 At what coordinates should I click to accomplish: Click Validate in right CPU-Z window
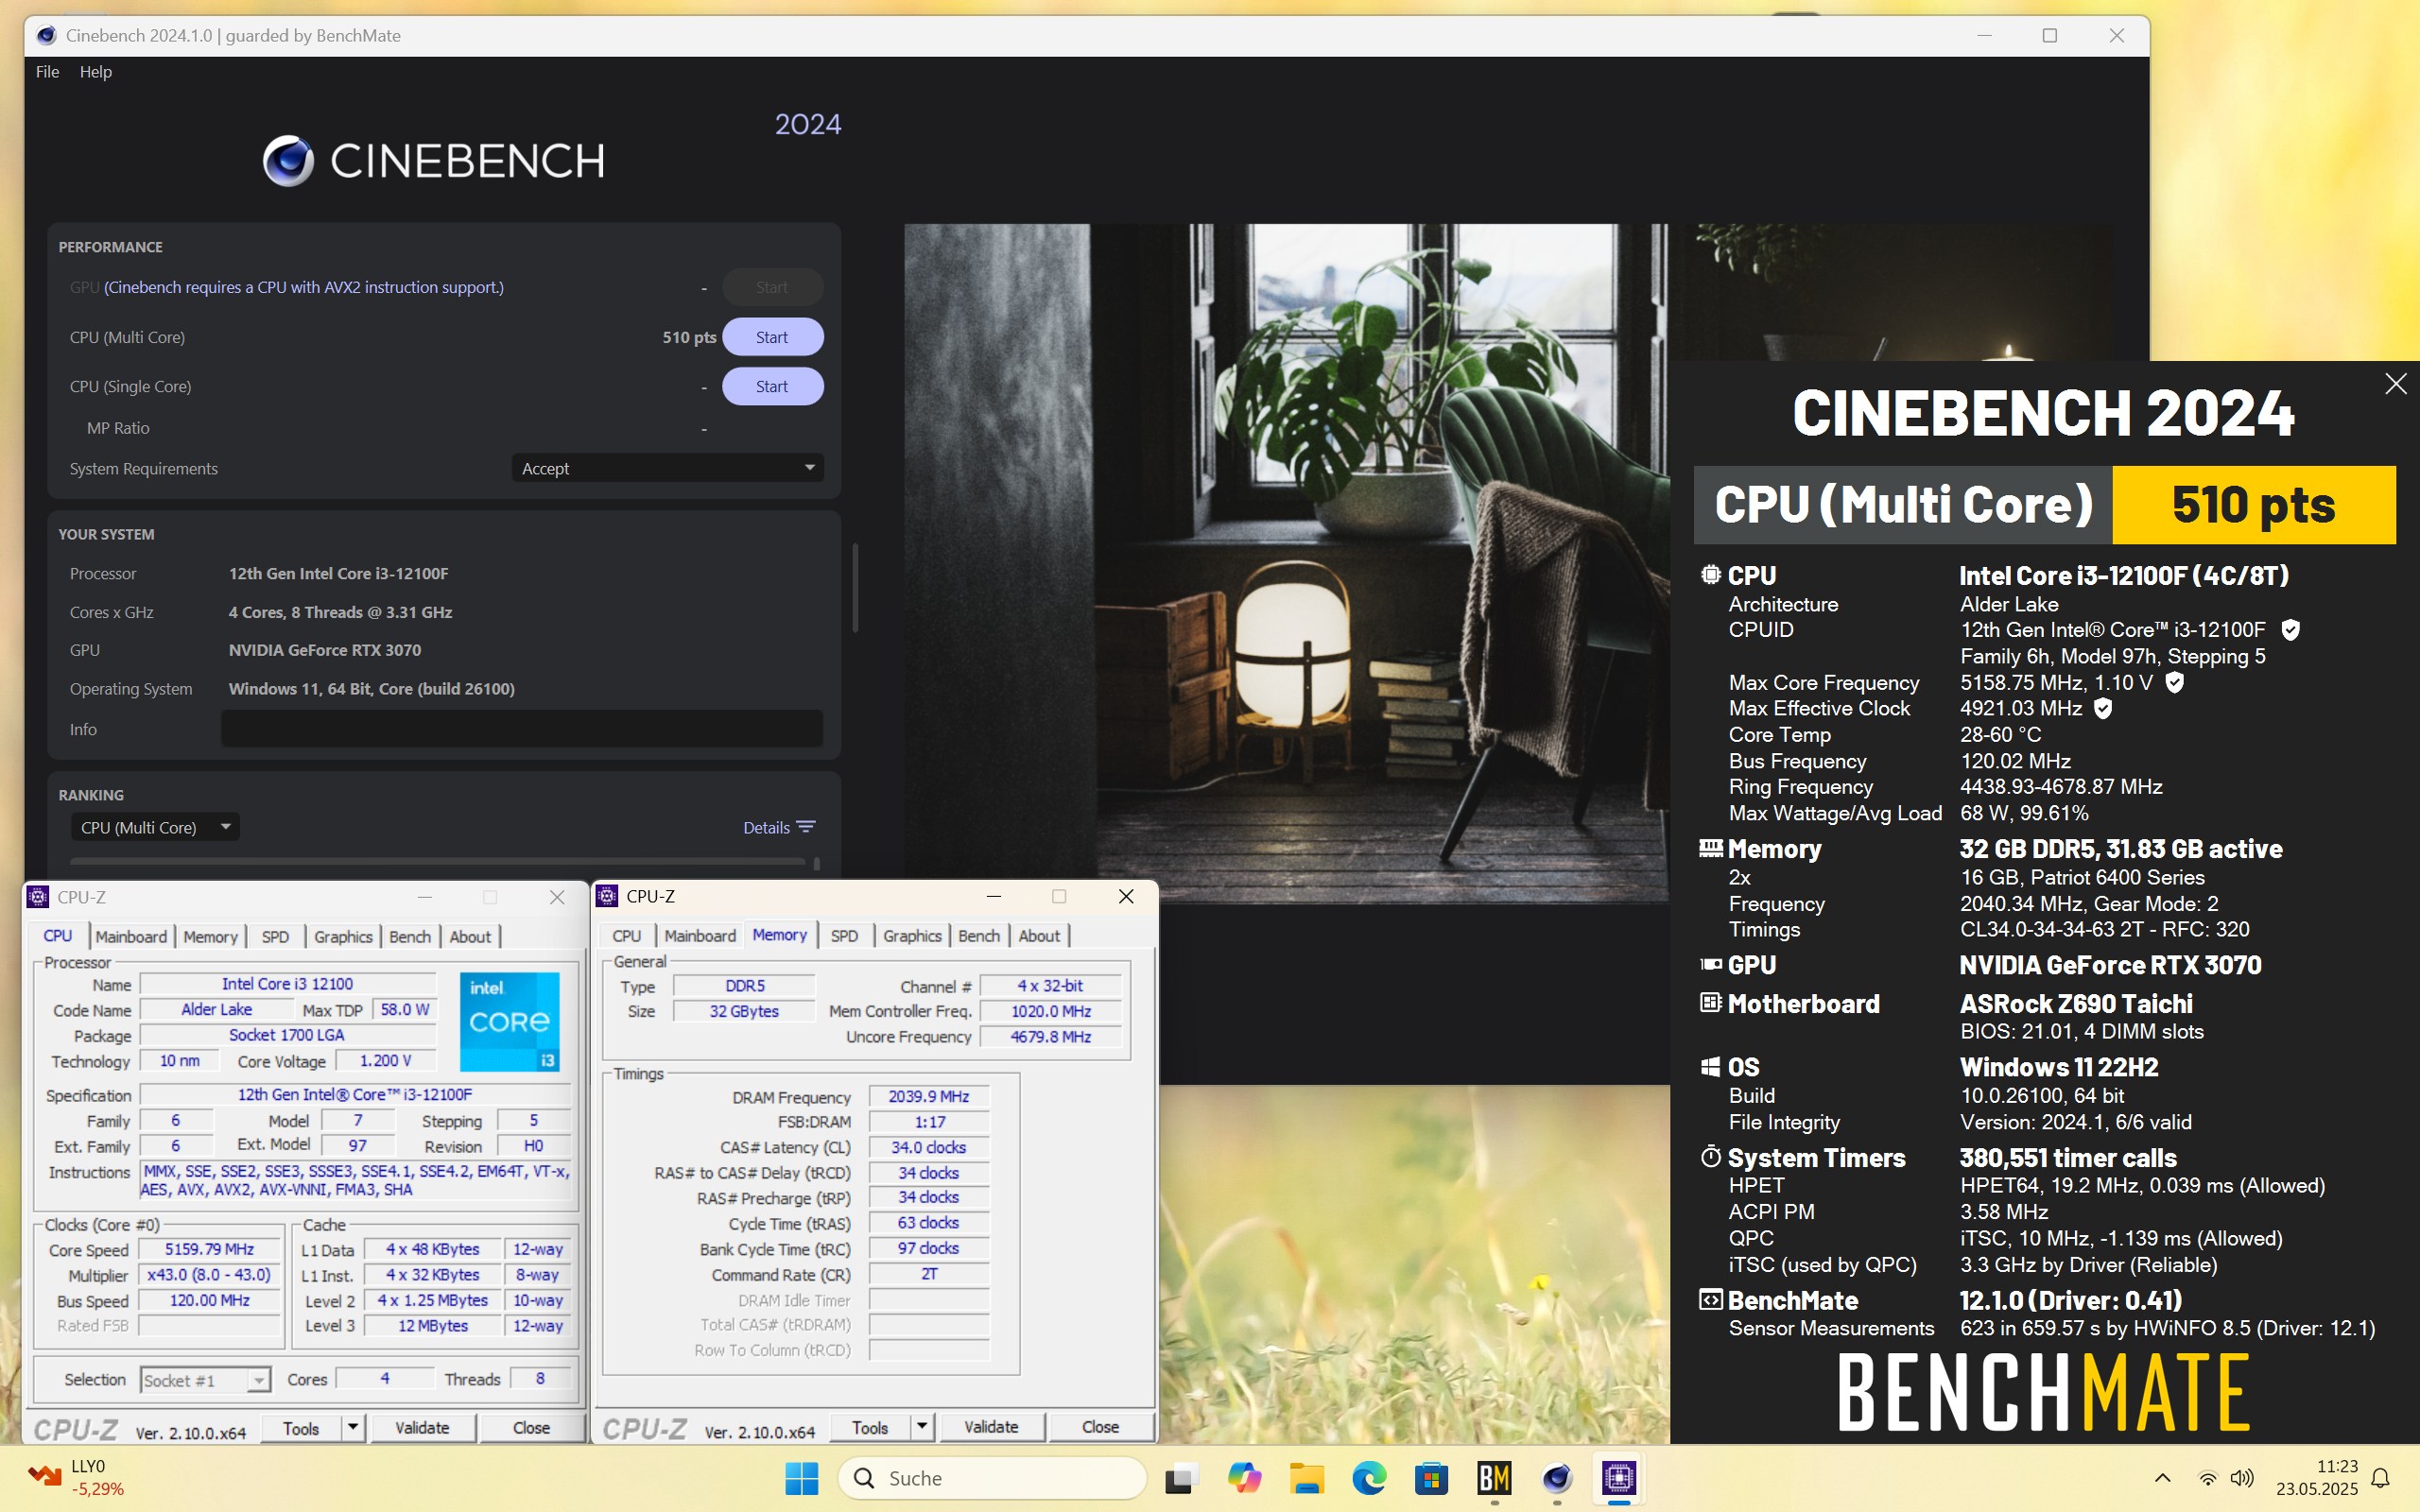[x=991, y=1427]
